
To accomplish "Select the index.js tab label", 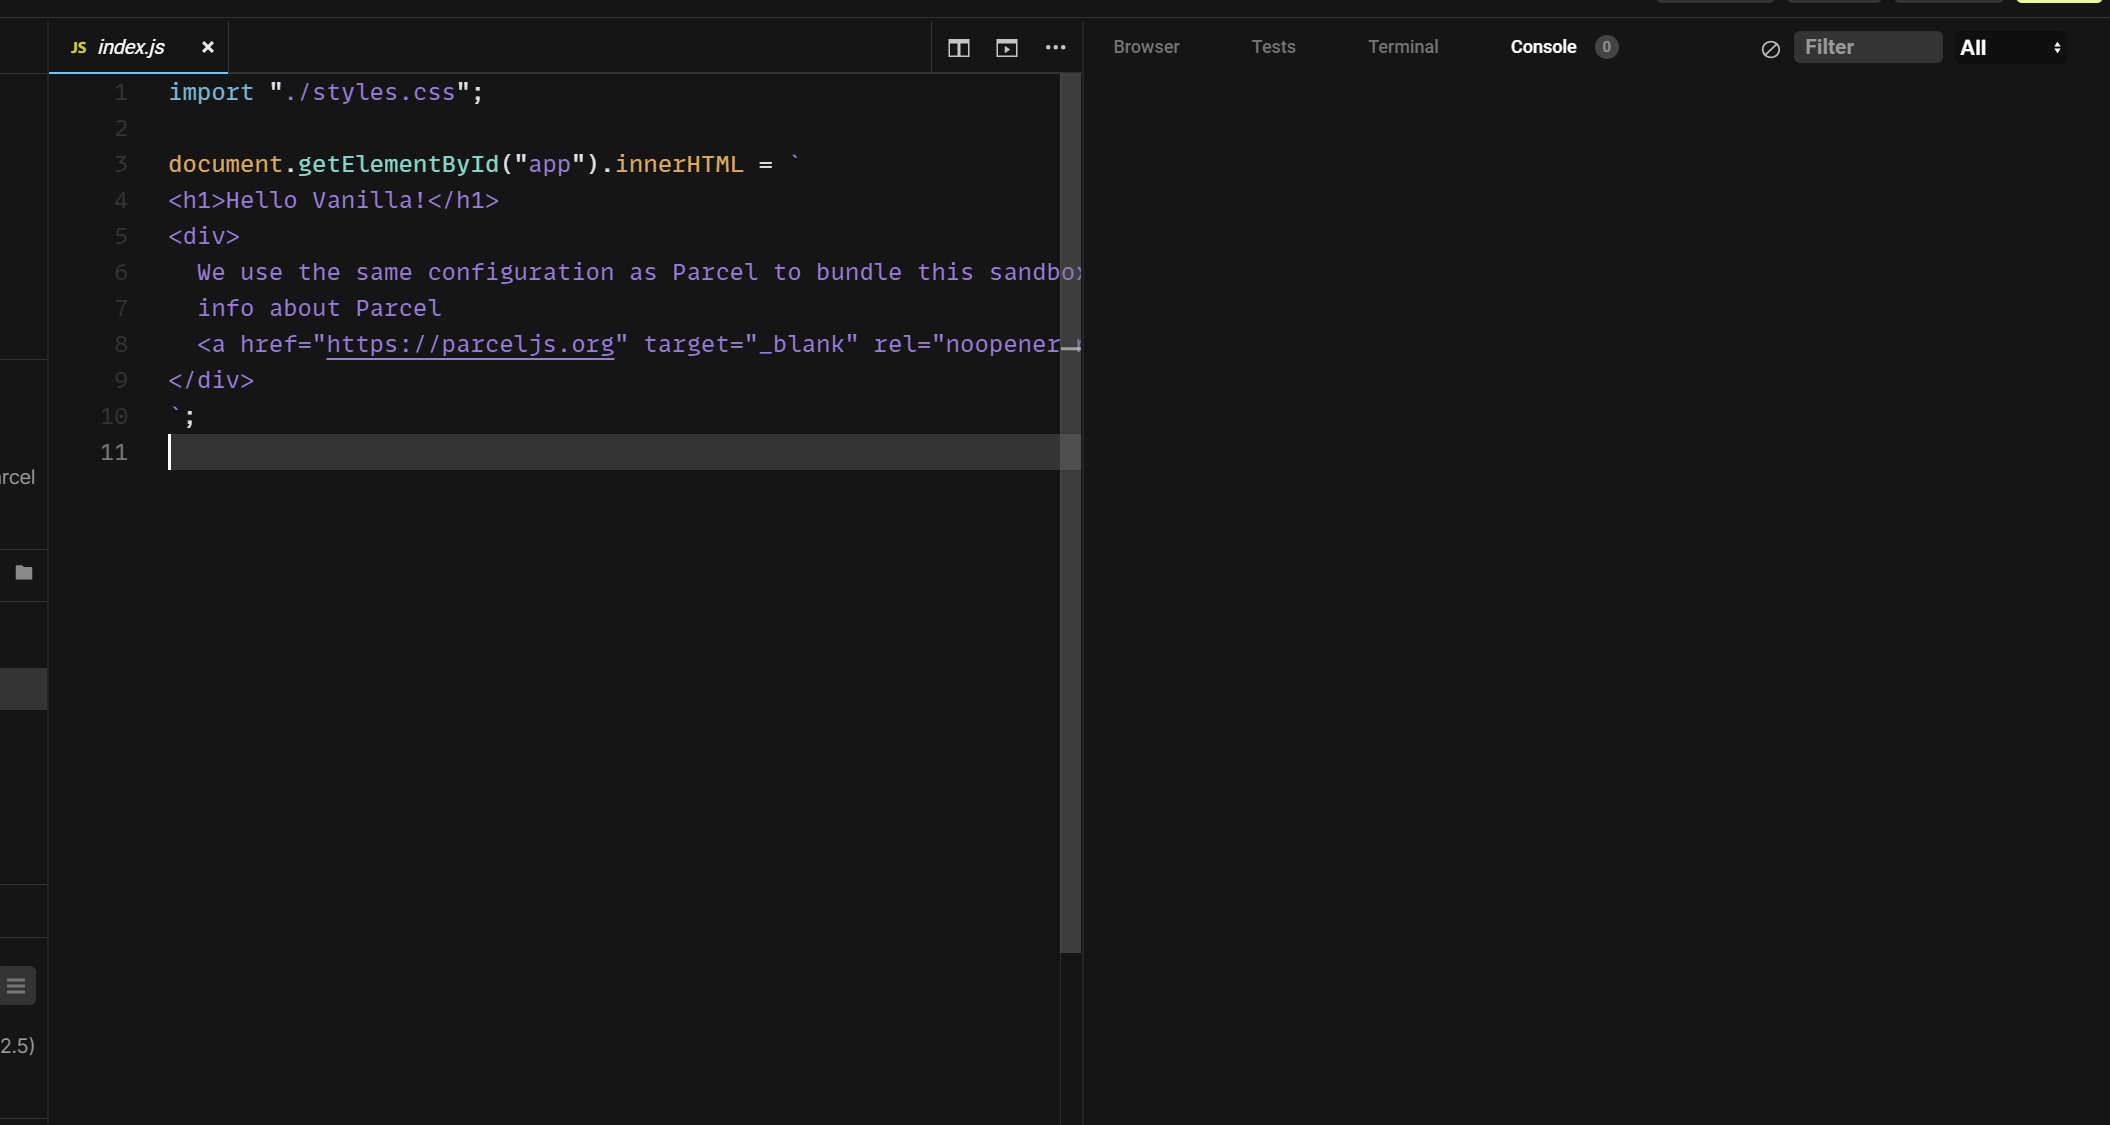I will pos(131,47).
